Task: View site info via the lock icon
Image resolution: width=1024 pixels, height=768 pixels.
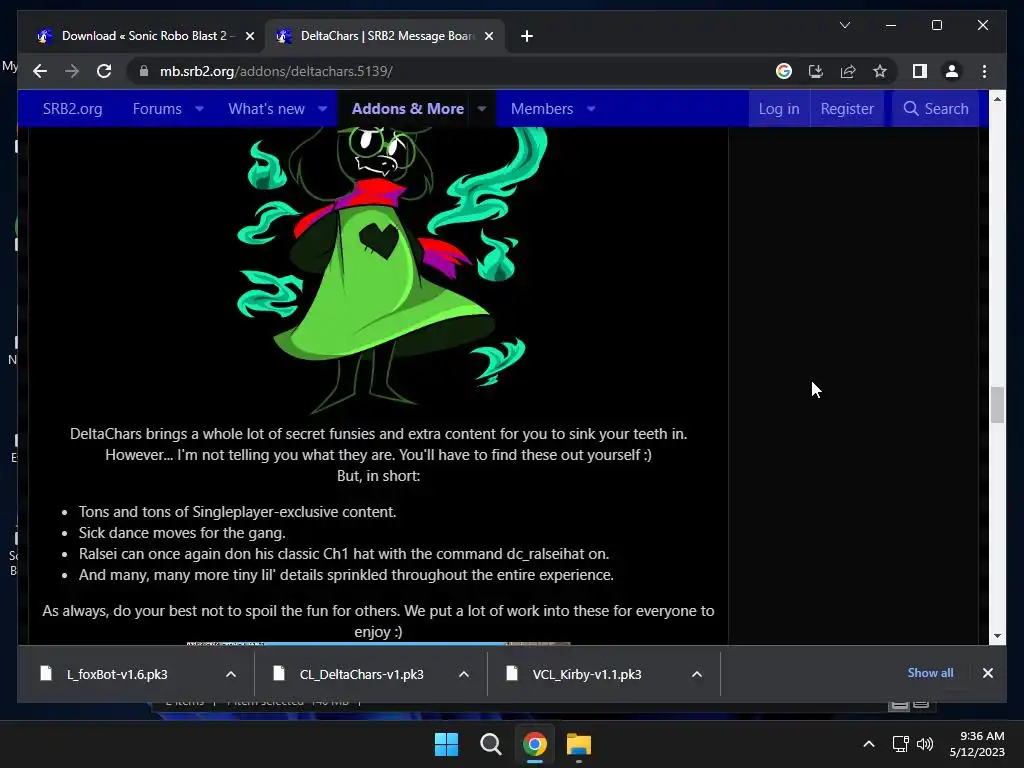Action: (144, 71)
